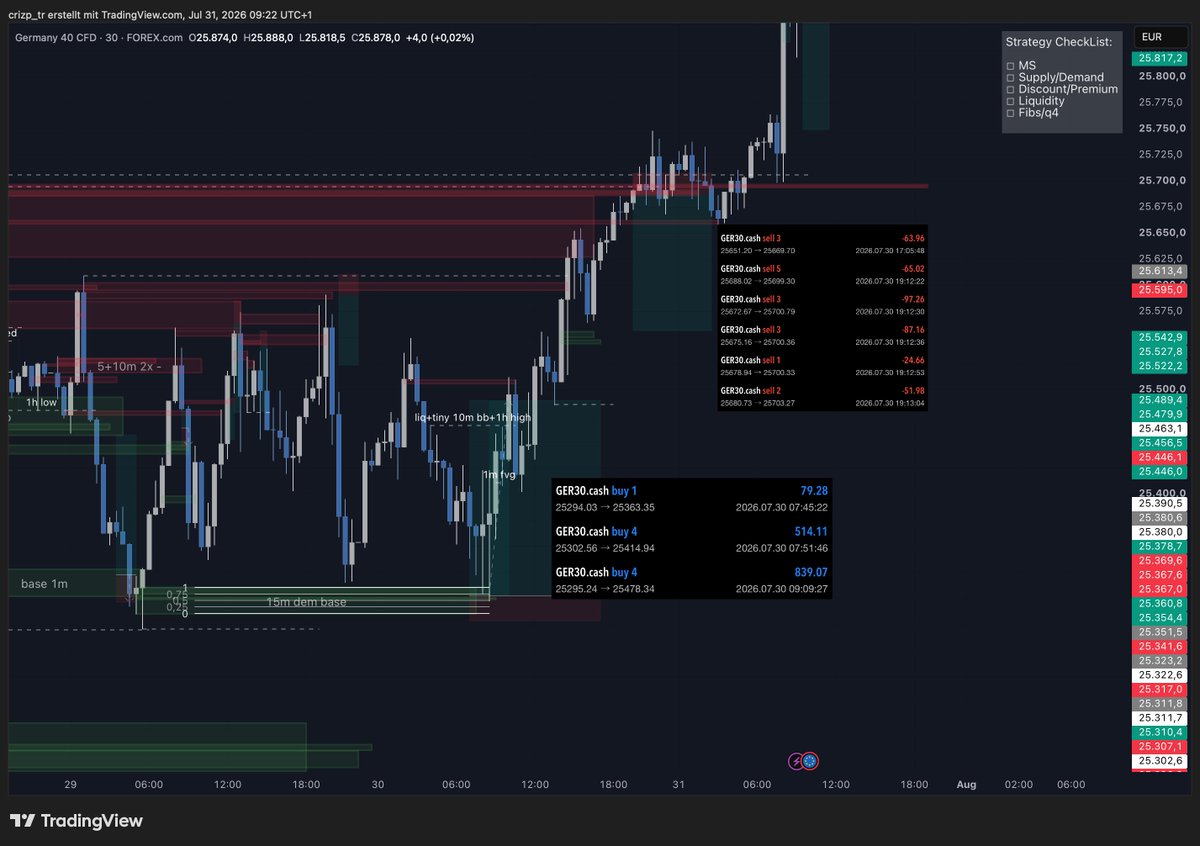Select the 25.390,5 white price label
1200x846 pixels.
coord(1158,504)
